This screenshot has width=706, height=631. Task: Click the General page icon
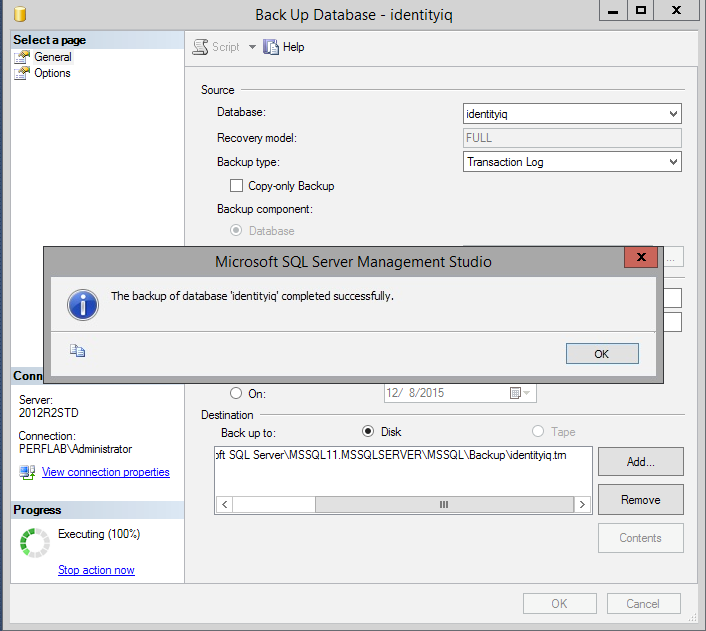(x=22, y=58)
